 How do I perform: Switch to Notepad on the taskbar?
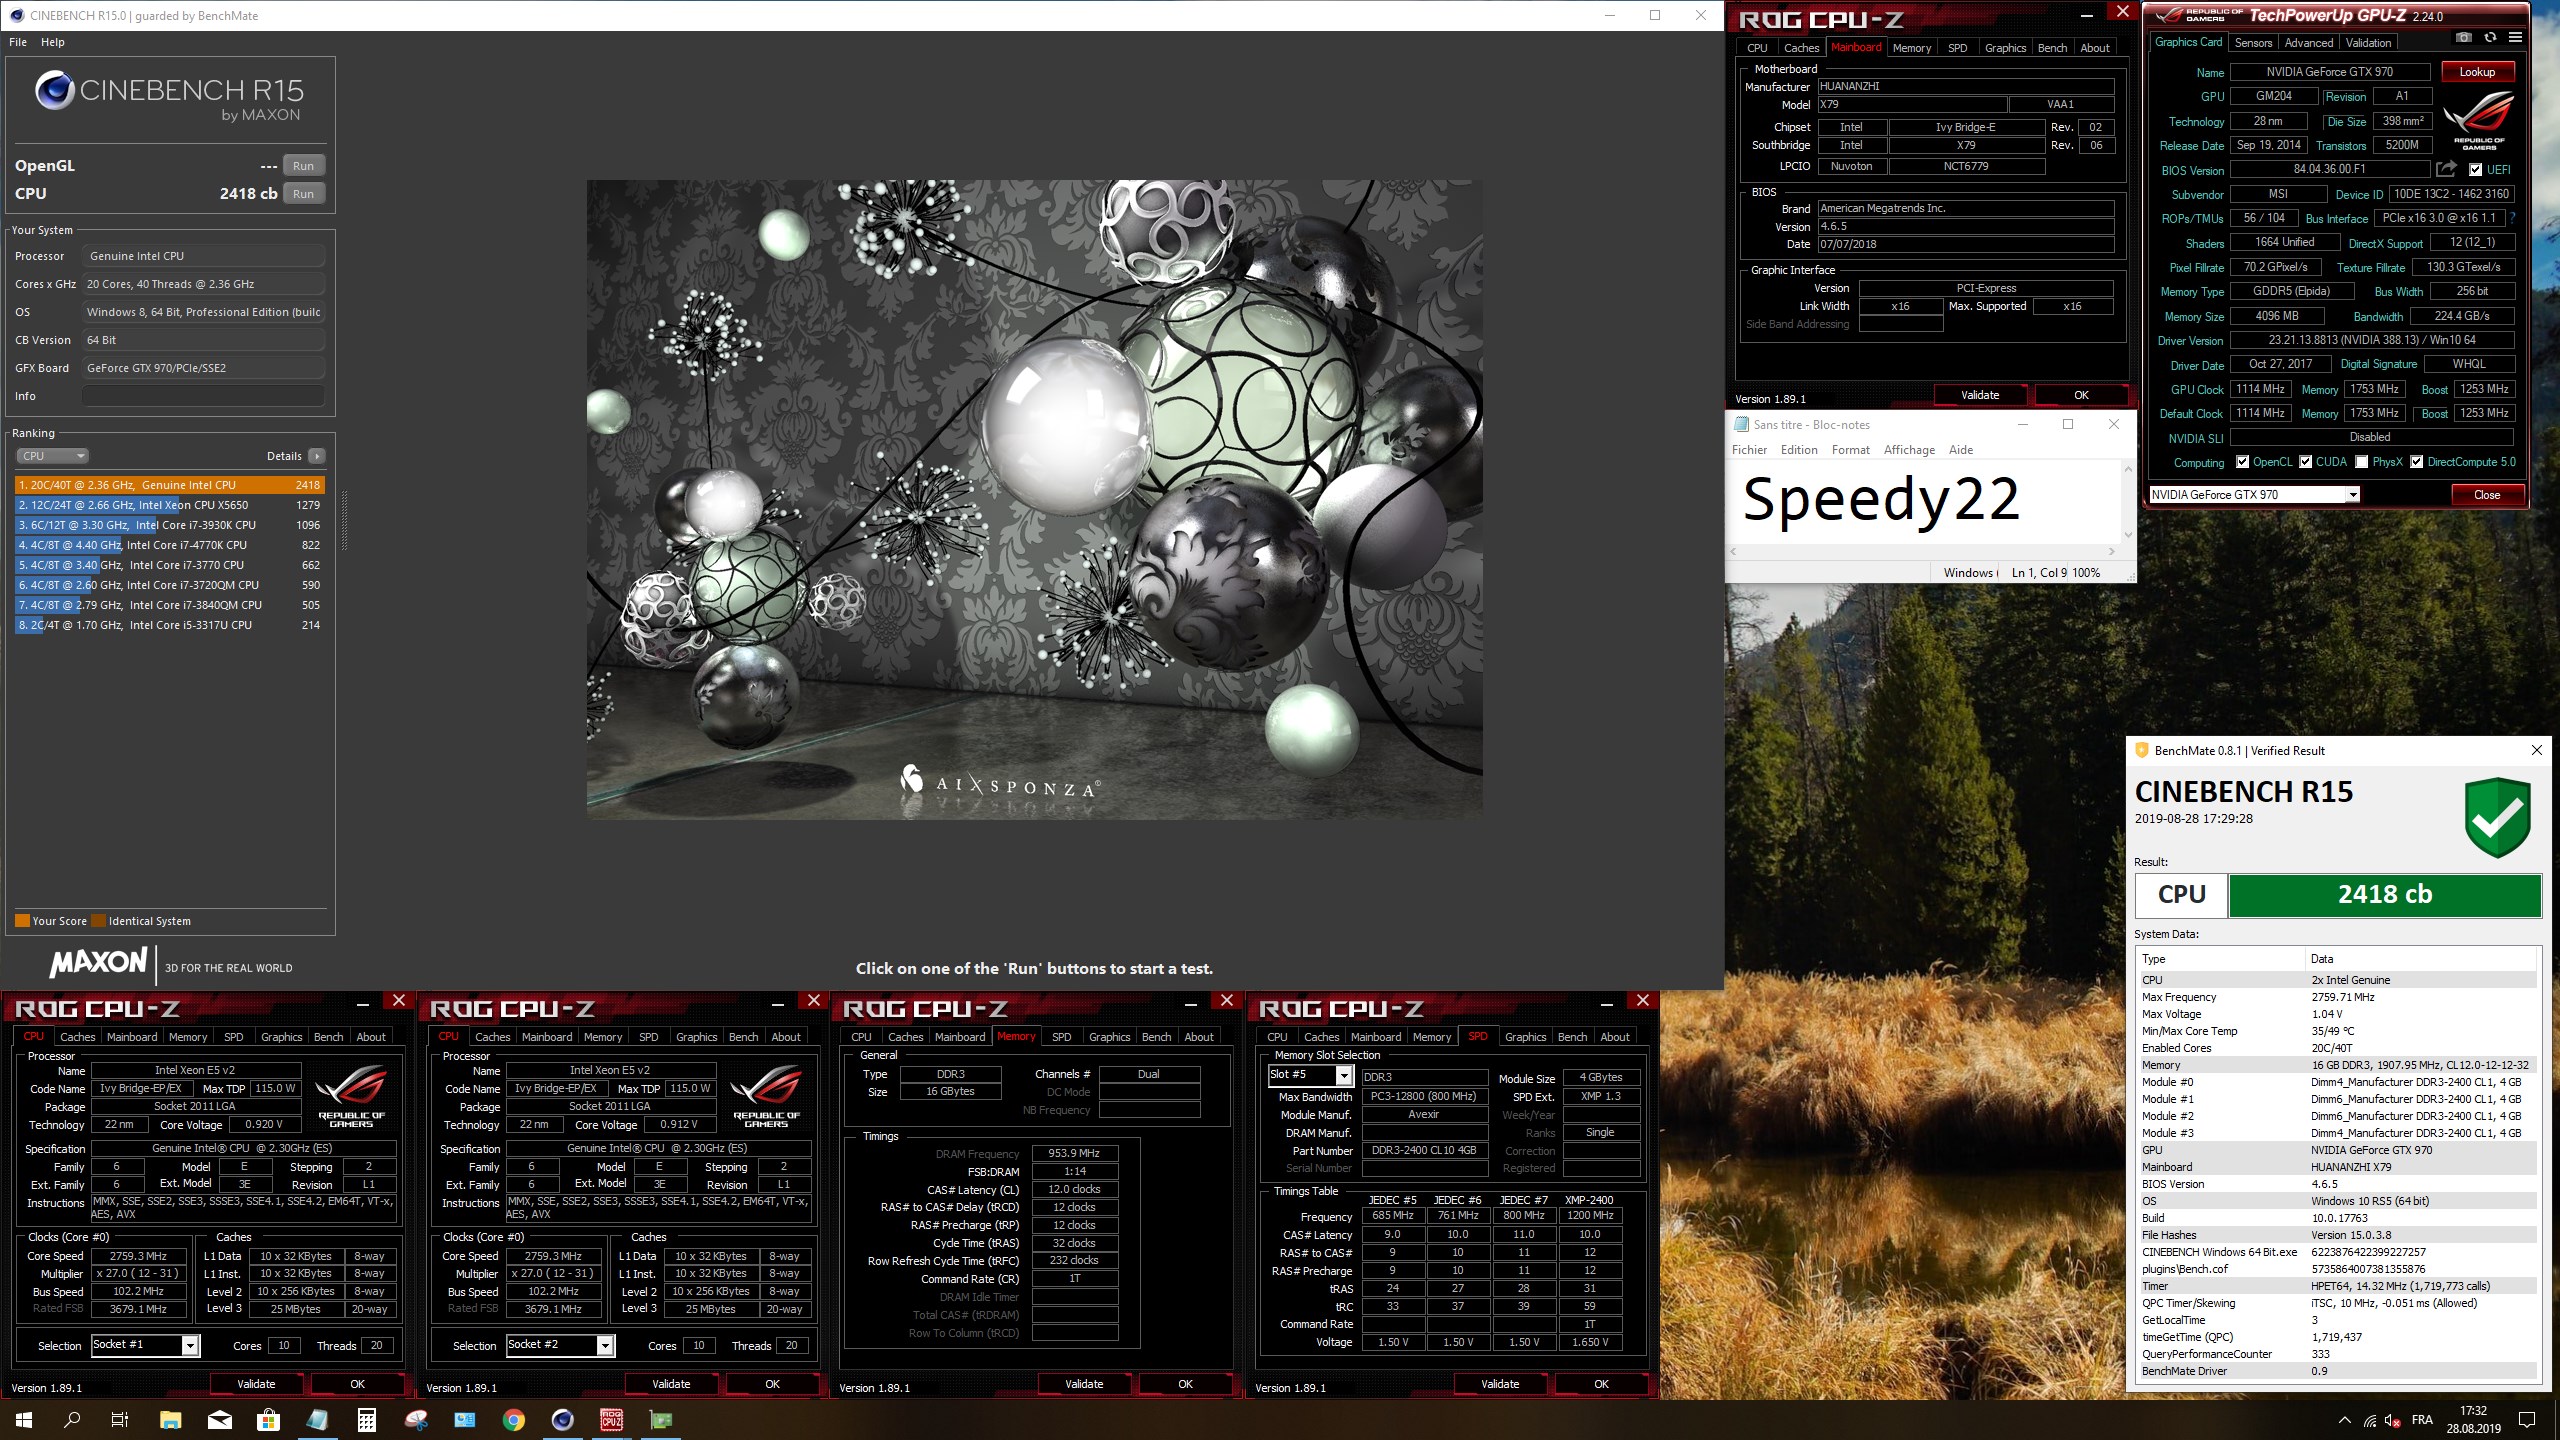[317, 1420]
